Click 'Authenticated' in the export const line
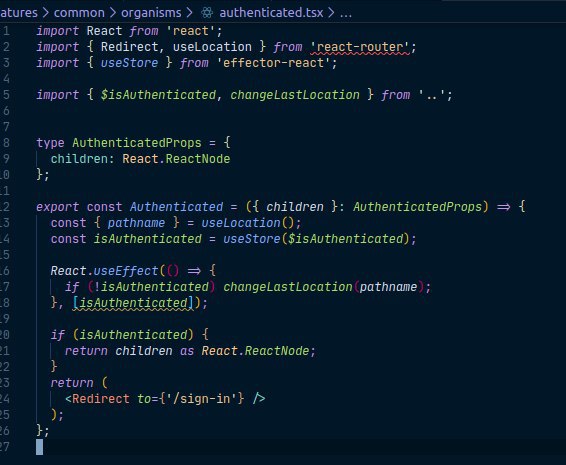The height and width of the screenshot is (465, 566). tap(176, 207)
